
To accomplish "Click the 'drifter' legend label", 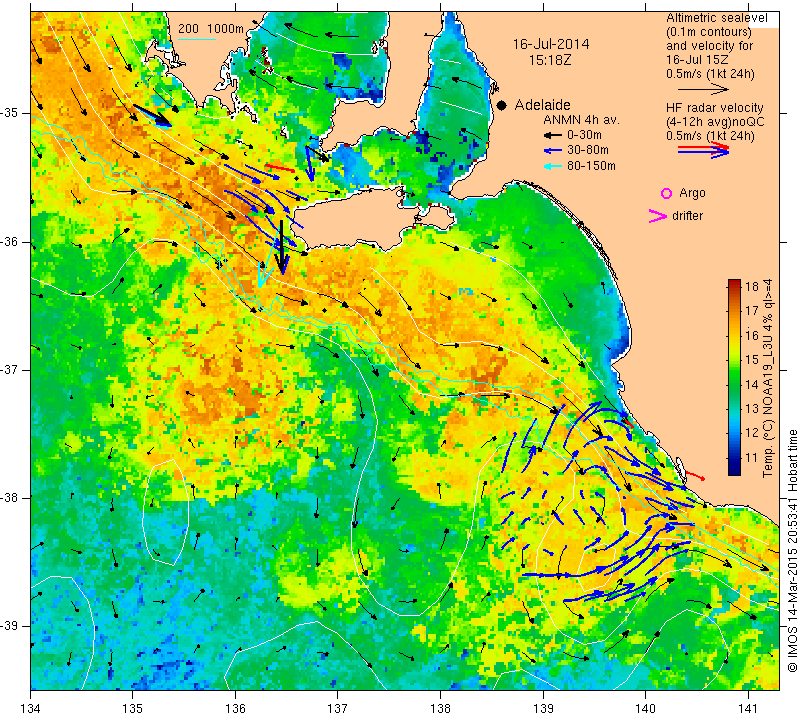I will 687,216.
